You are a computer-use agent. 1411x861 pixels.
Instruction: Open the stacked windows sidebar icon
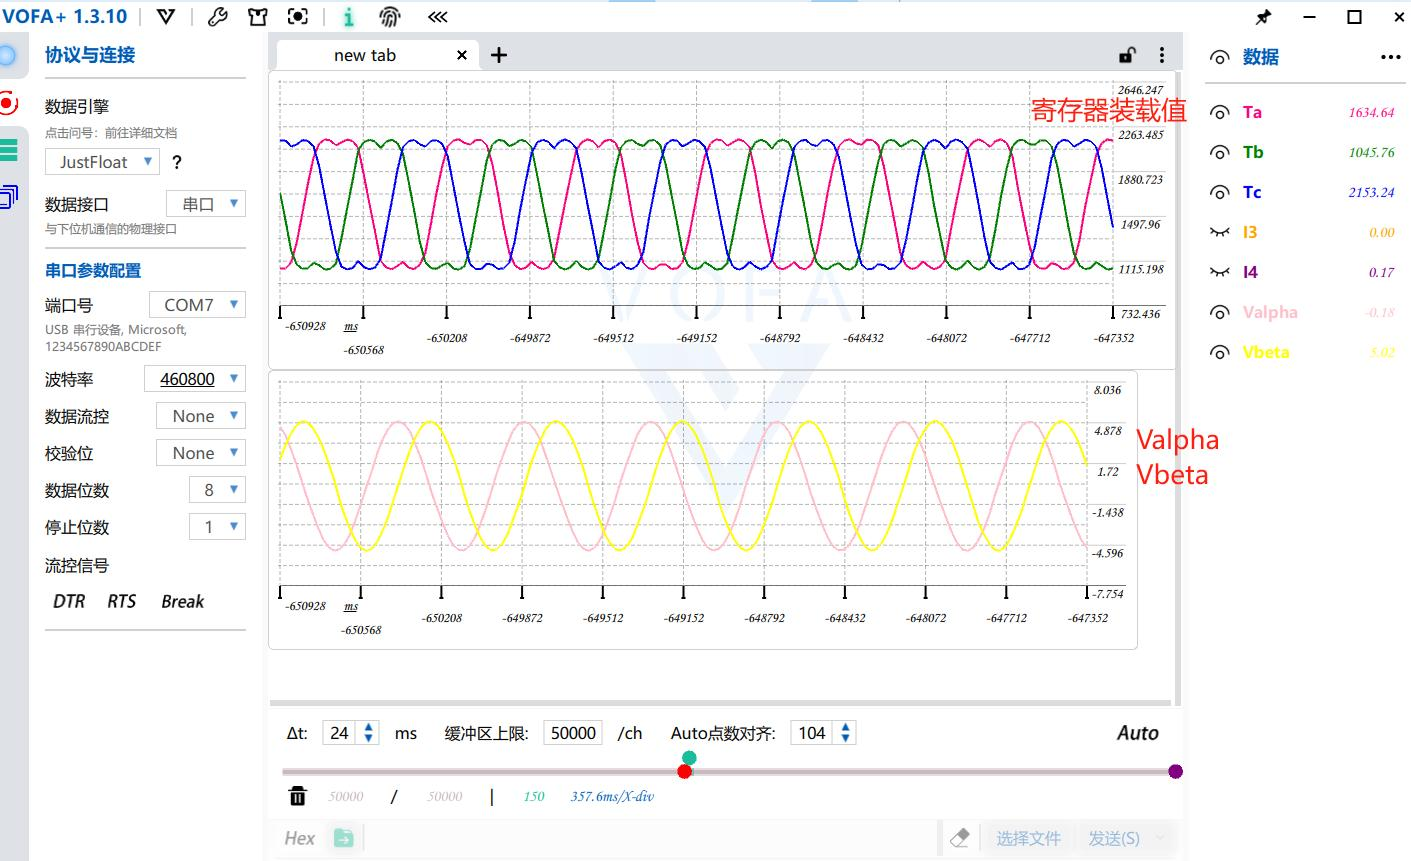(8, 197)
